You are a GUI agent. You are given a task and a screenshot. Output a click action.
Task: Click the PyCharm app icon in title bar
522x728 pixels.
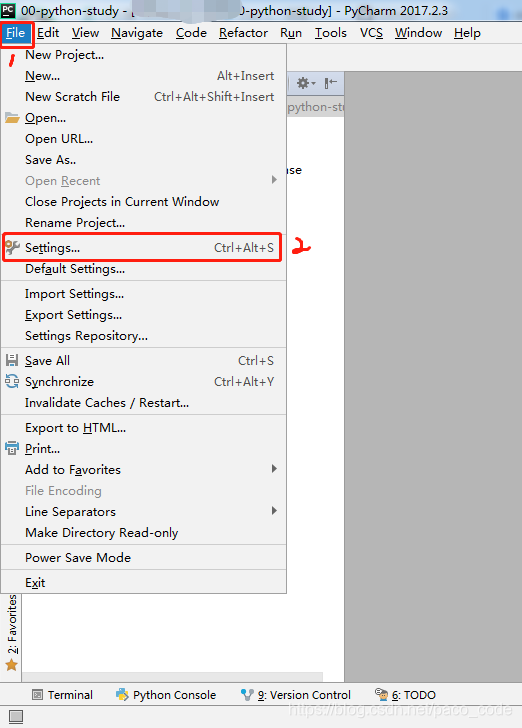[x=8, y=10]
